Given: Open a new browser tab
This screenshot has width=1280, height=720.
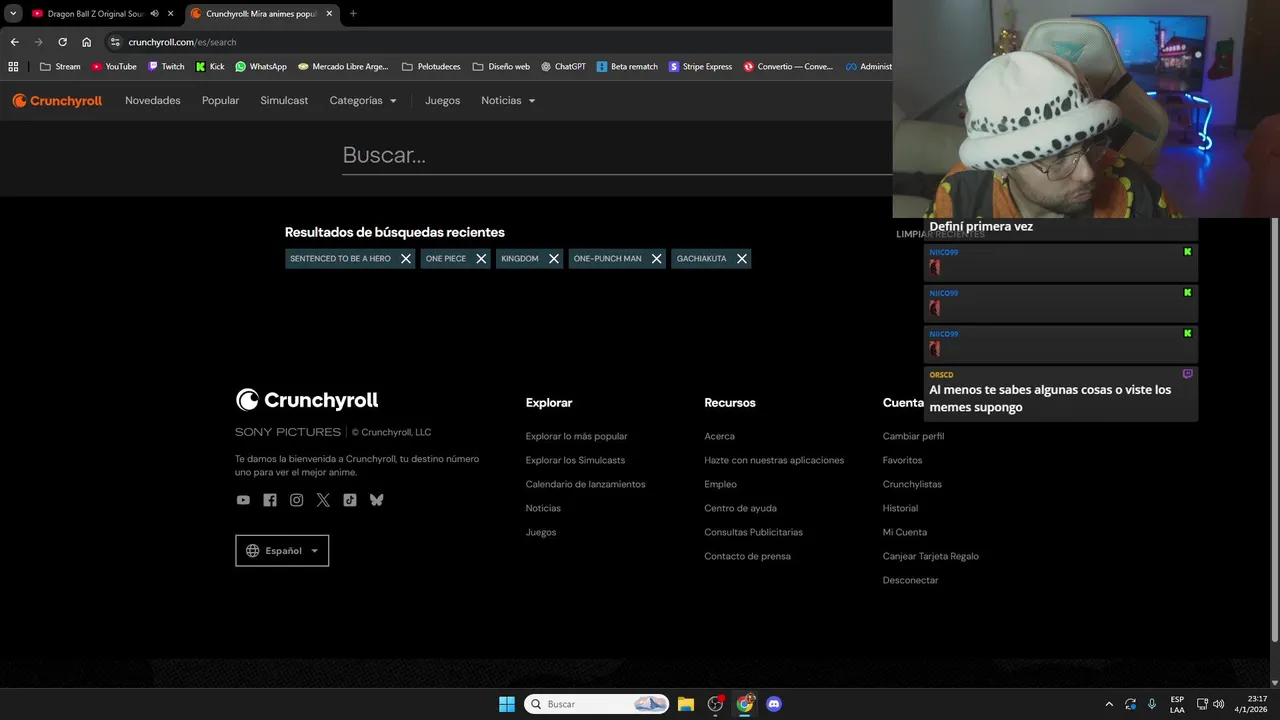Looking at the screenshot, I should pyautogui.click(x=353, y=14).
